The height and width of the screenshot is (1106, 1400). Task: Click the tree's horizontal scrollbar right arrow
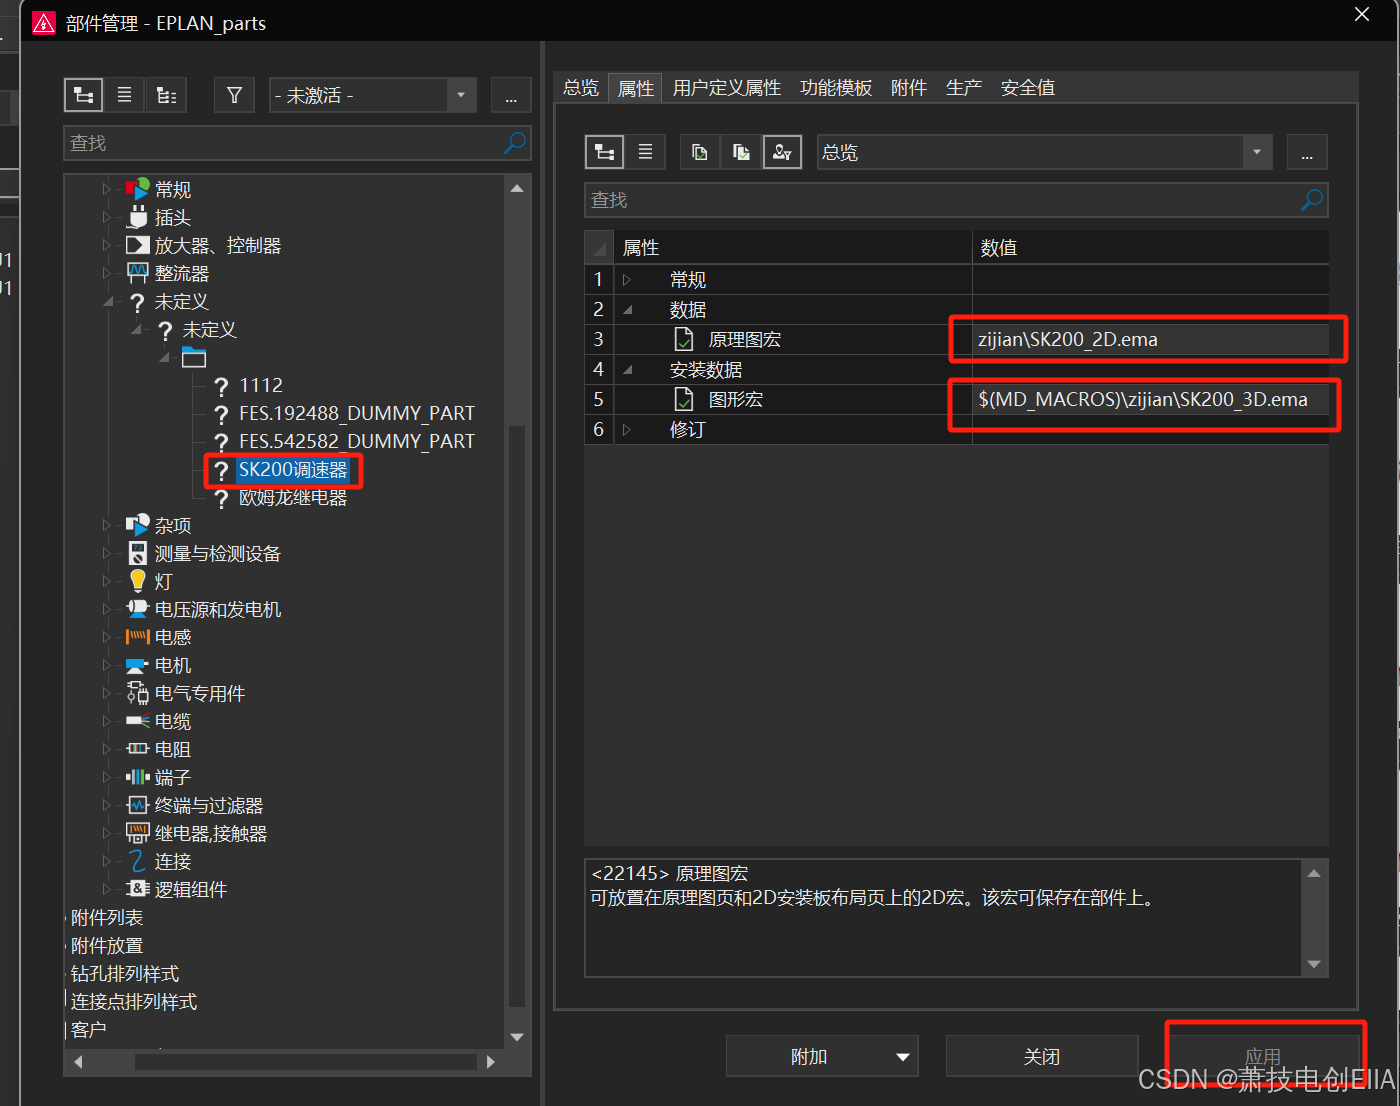(x=490, y=1062)
